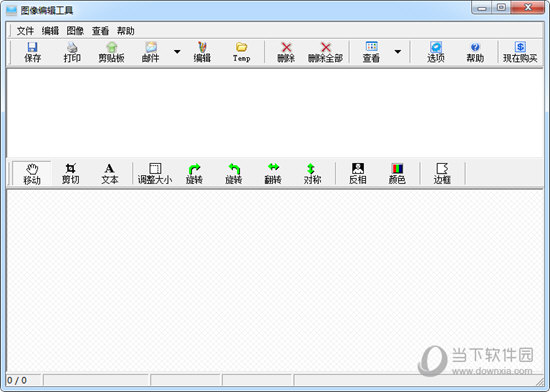Click the 对称 vertical mirror icon
The image size is (550, 392).
312,174
